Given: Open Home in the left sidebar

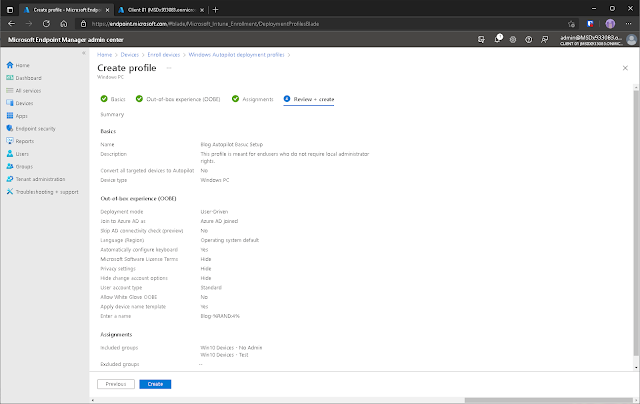Looking at the screenshot, I should [x=18, y=65].
